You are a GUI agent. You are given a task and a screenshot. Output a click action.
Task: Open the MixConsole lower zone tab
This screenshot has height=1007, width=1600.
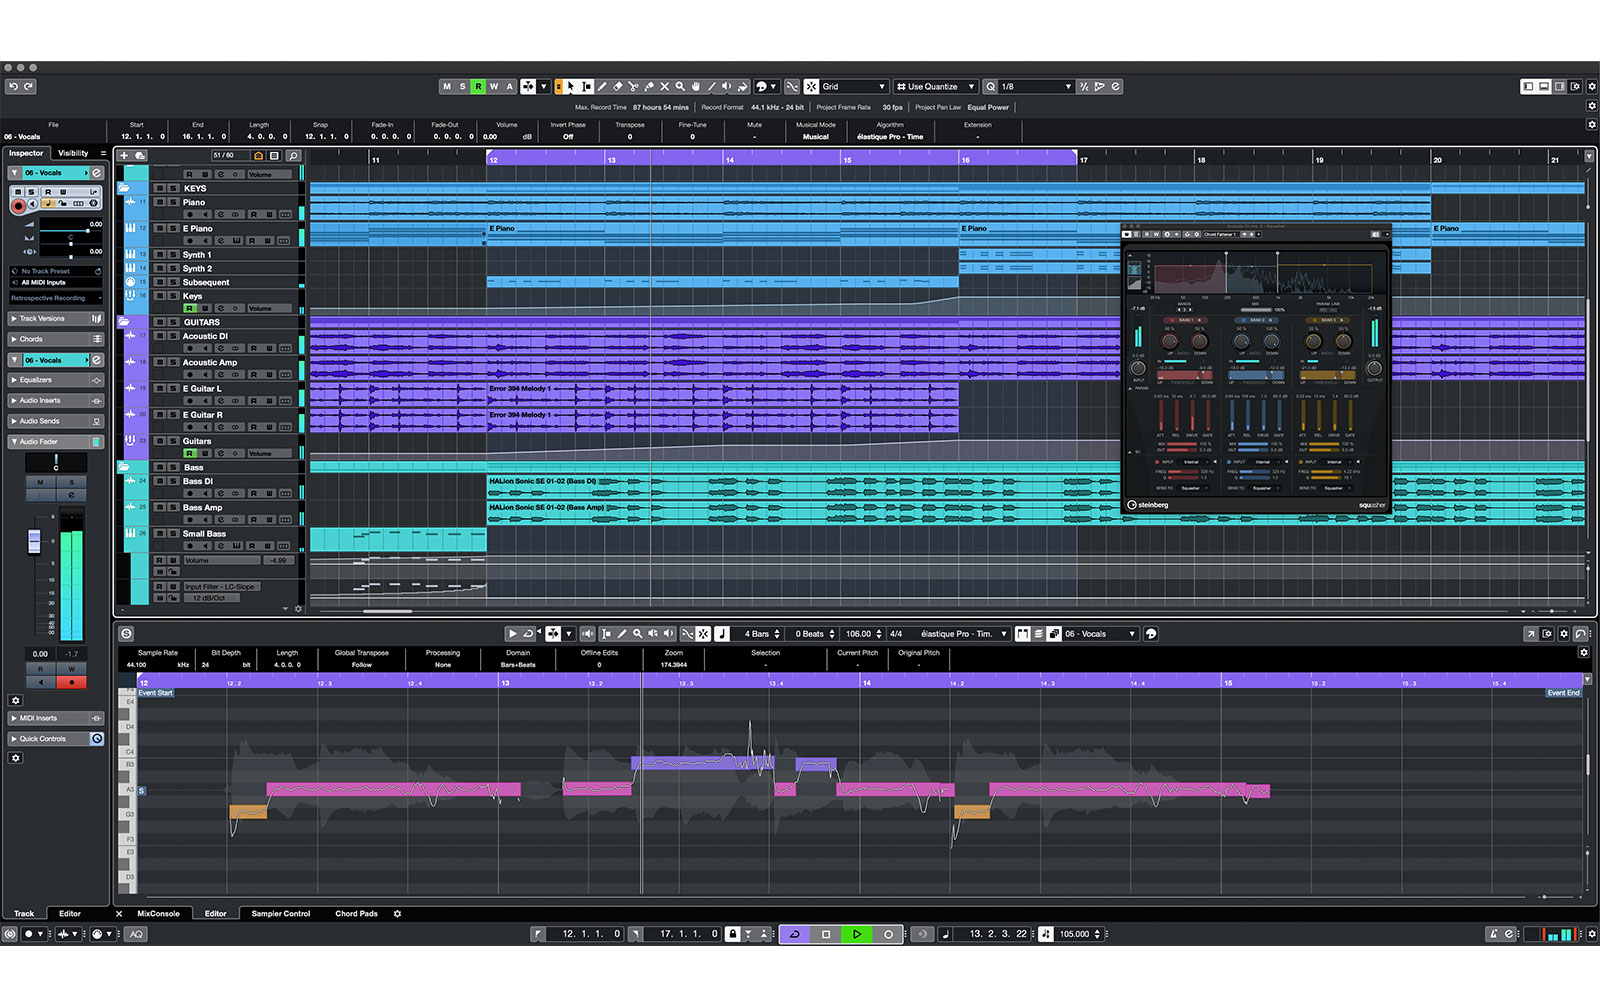click(x=158, y=914)
